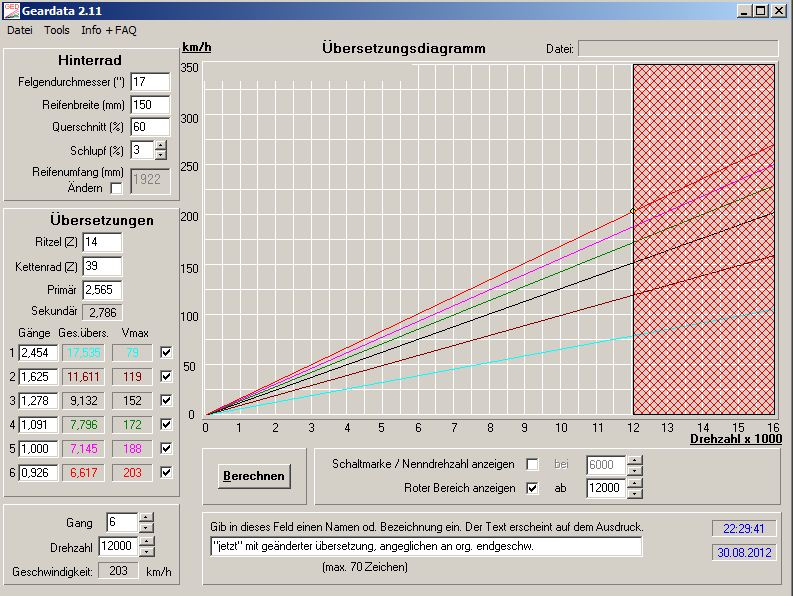
Task: Raise the red zone start rpm stepper
Action: pos(635,483)
